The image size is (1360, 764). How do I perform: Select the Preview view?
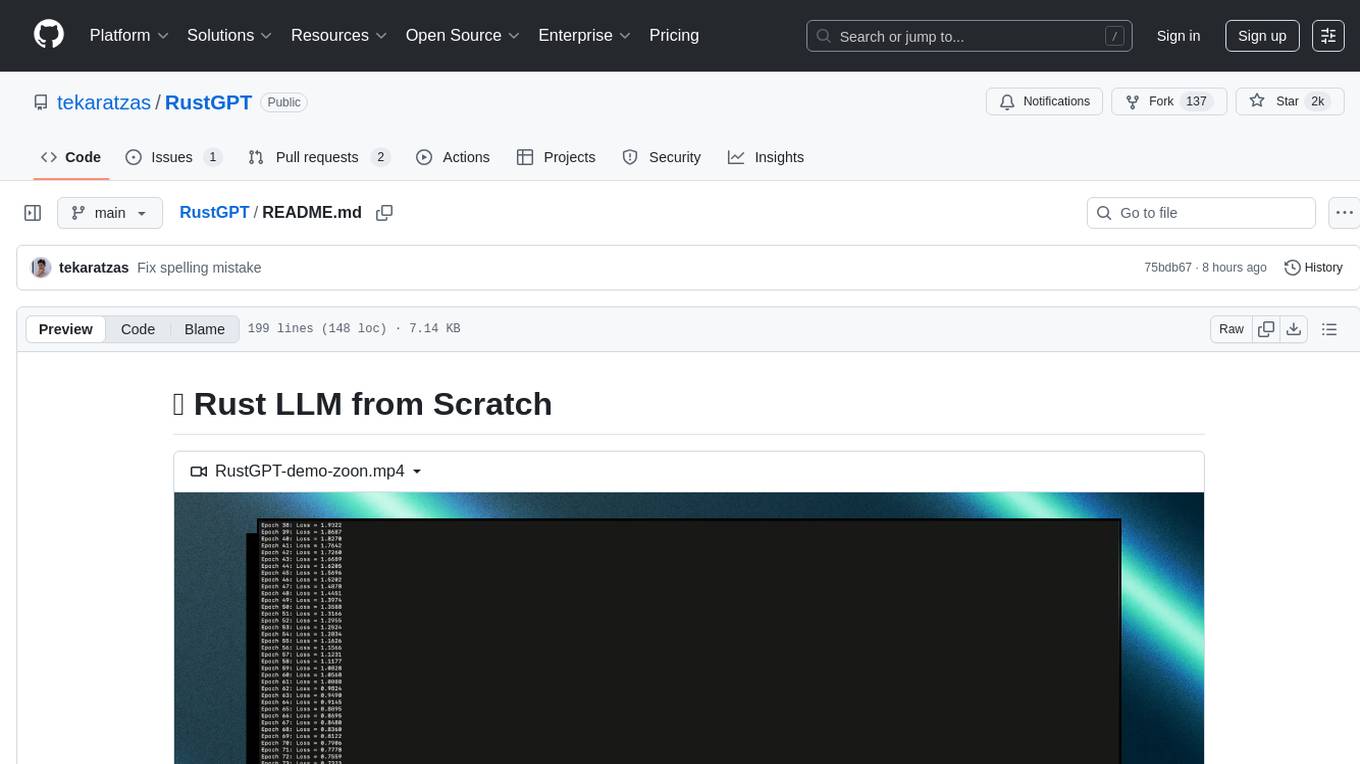(66, 329)
